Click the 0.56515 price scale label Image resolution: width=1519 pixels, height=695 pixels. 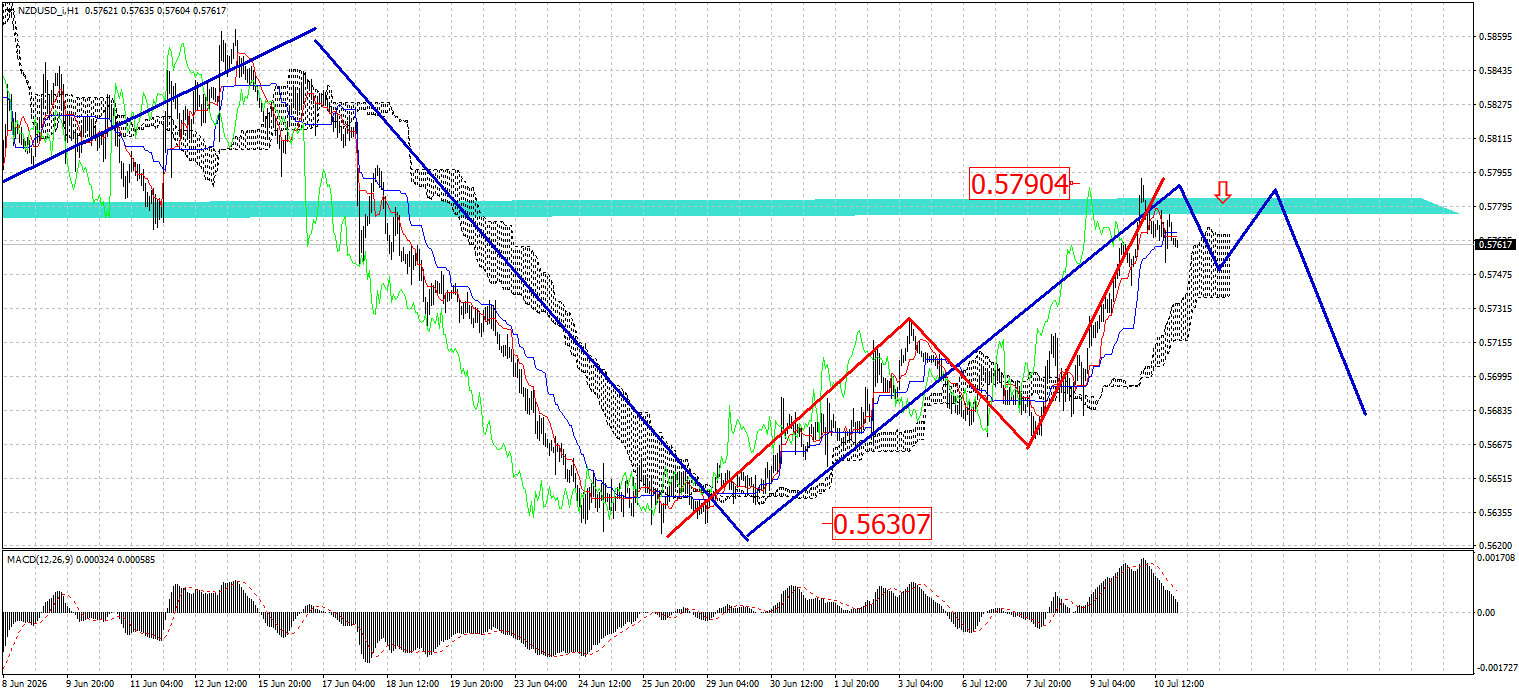1494,479
